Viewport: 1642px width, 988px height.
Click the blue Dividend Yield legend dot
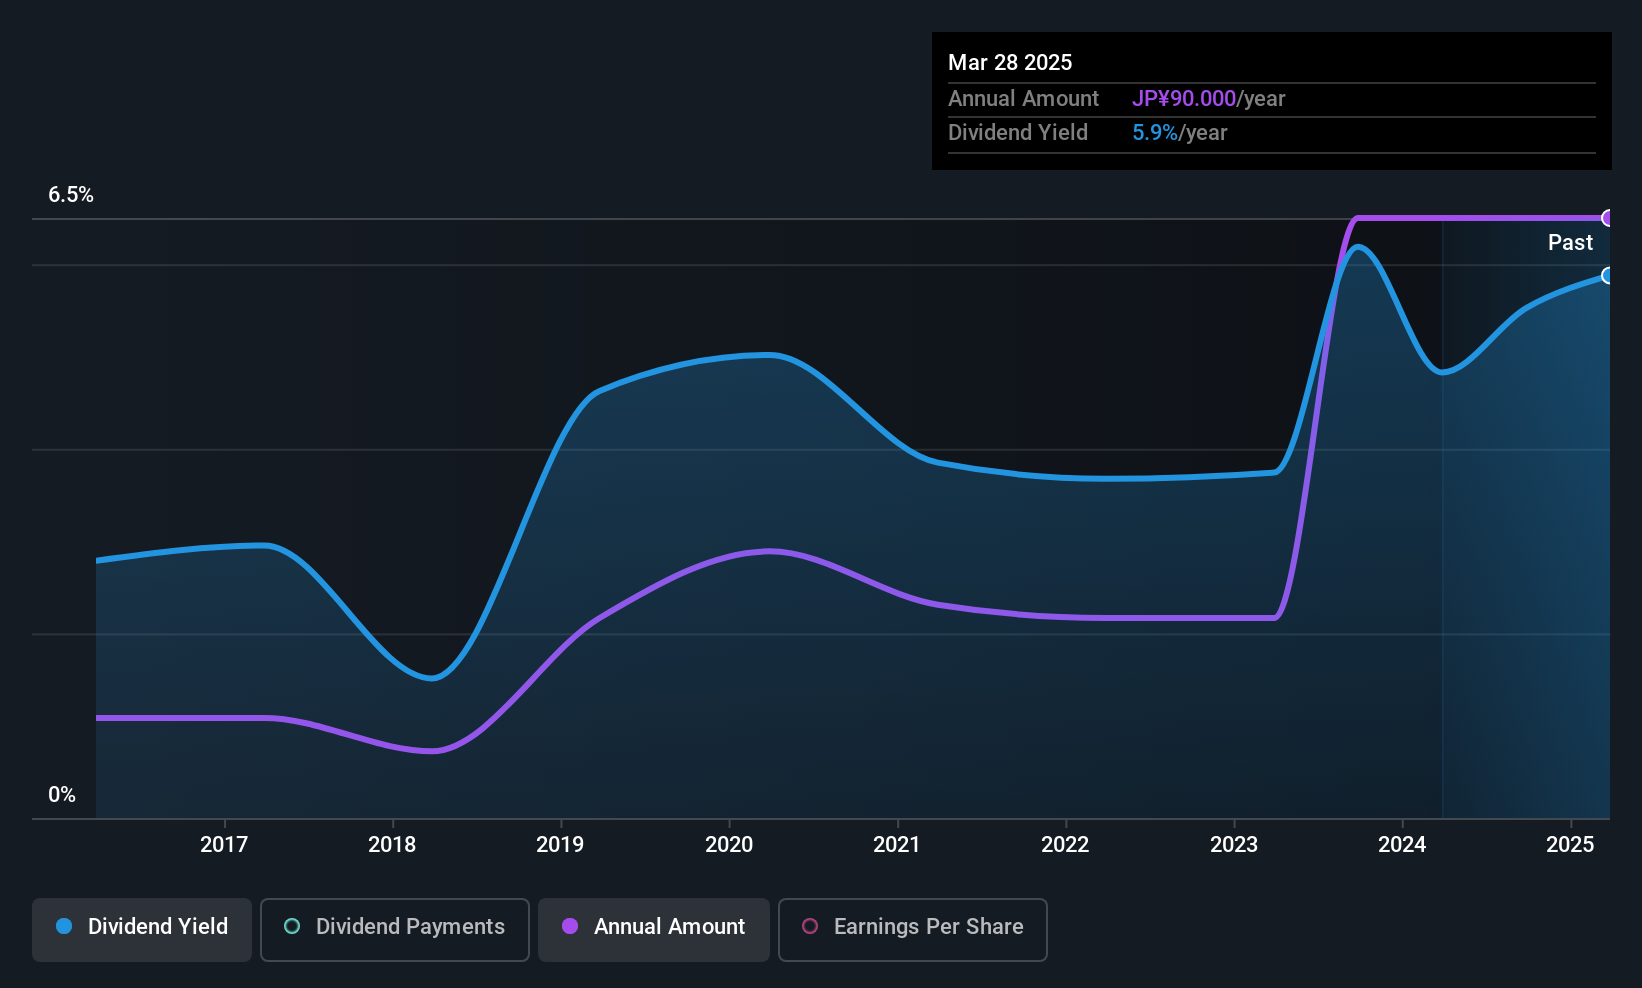[x=64, y=926]
